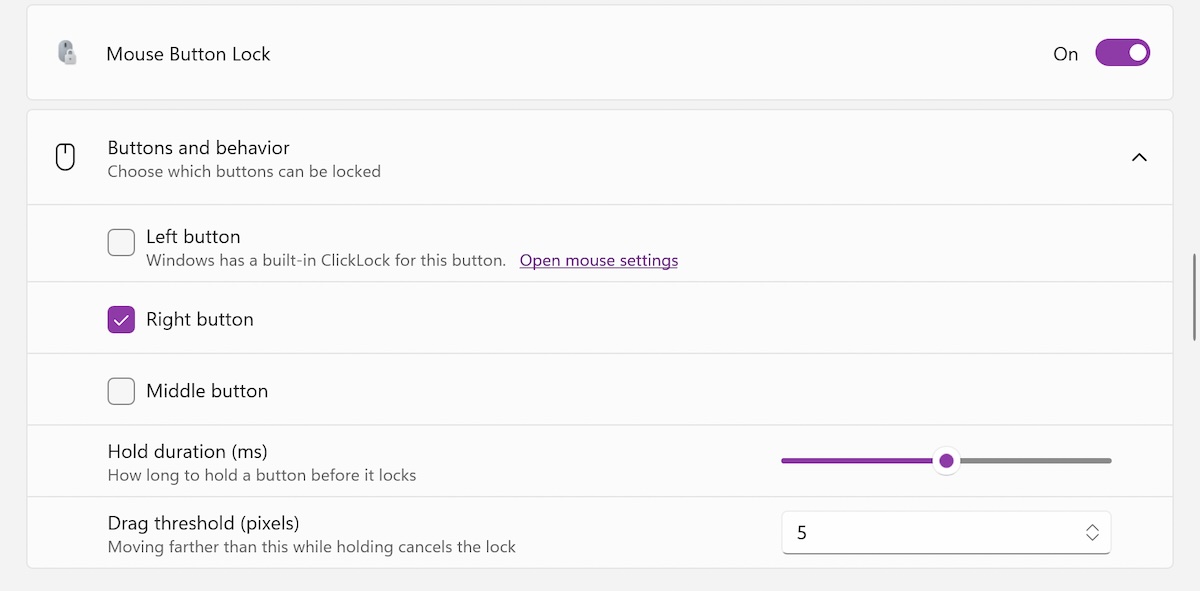Image resolution: width=1200 pixels, height=591 pixels.
Task: Enable the Left button checkbox
Action: click(121, 242)
